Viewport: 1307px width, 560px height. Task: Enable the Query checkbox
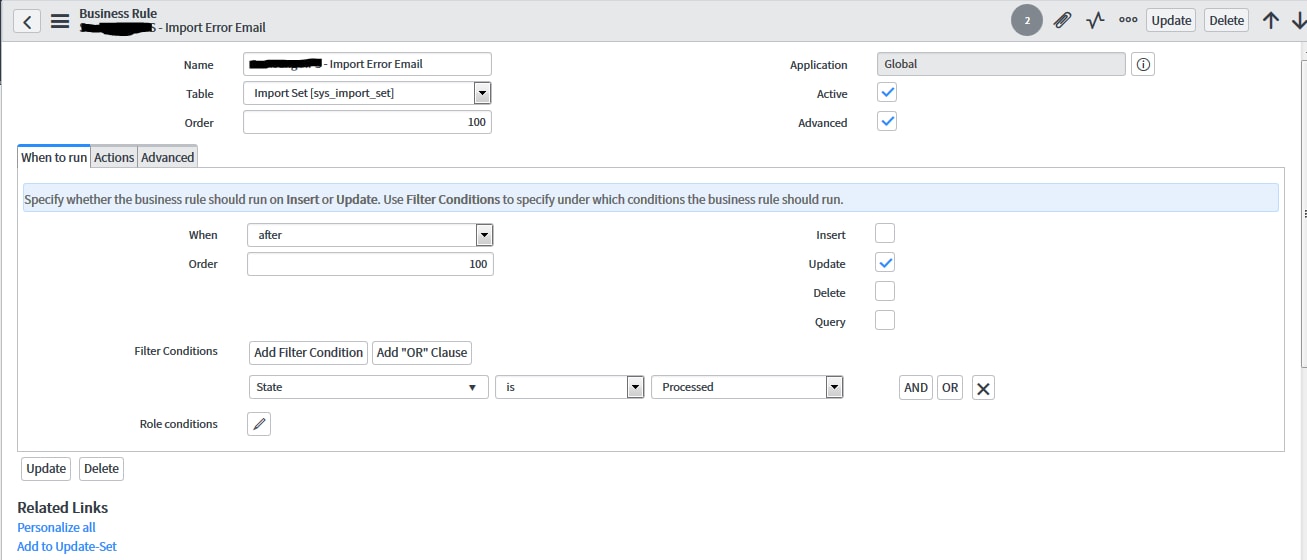(885, 321)
